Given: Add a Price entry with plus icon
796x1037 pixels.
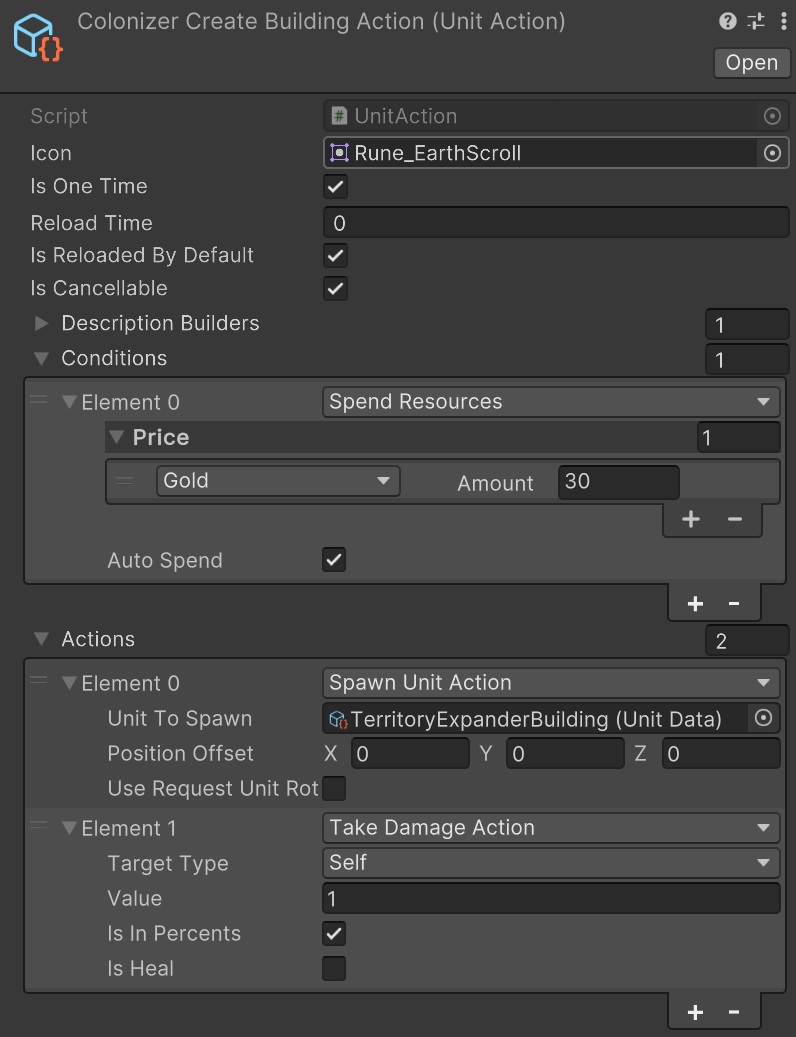Looking at the screenshot, I should 690,518.
